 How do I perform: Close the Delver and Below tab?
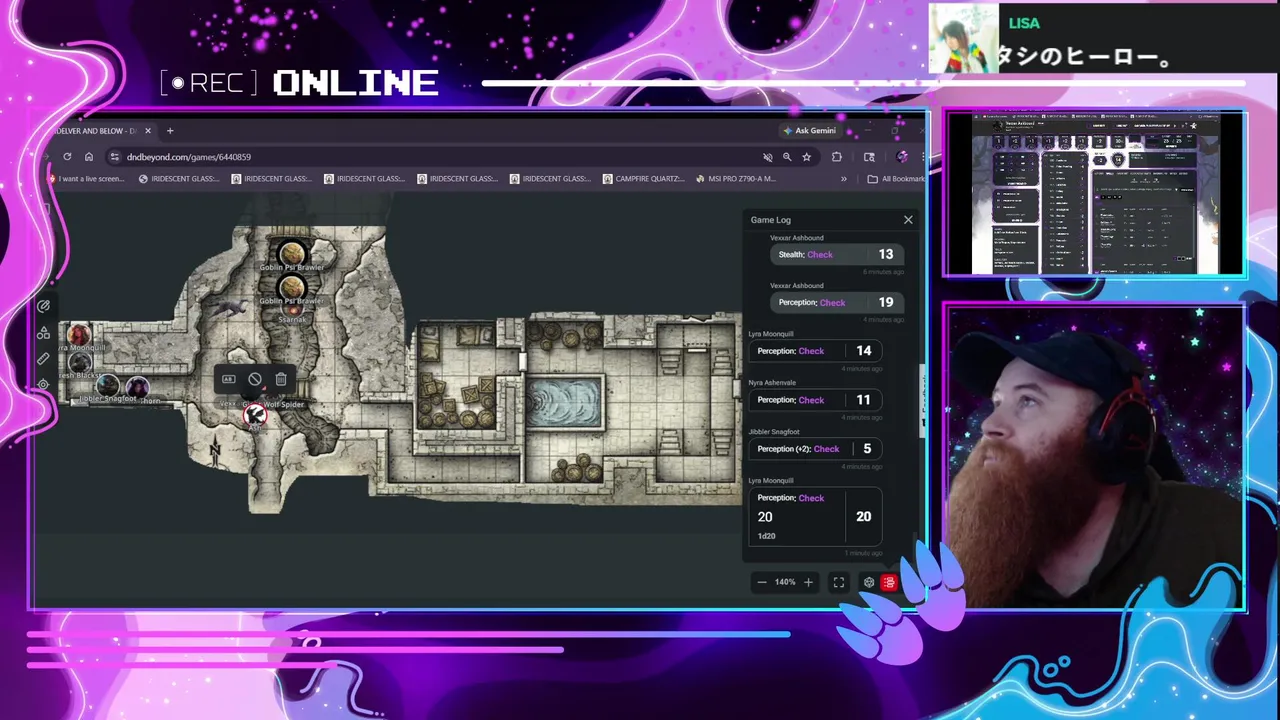(x=148, y=131)
